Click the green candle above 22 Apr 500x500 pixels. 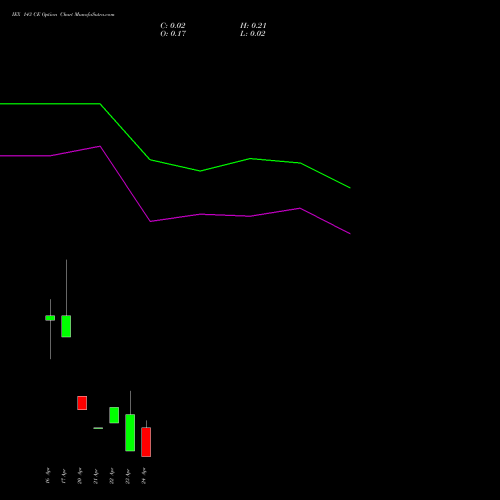[114, 415]
